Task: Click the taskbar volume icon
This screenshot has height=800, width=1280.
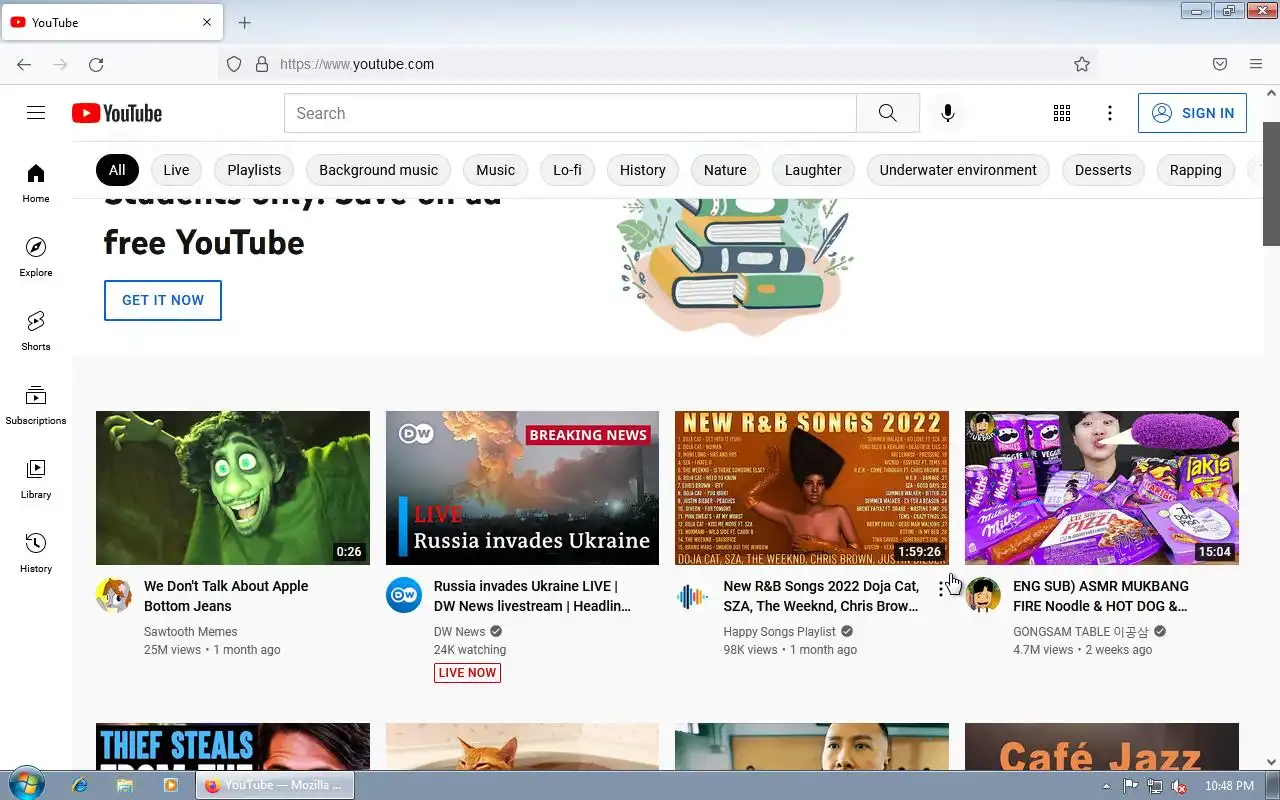Action: click(1180, 786)
